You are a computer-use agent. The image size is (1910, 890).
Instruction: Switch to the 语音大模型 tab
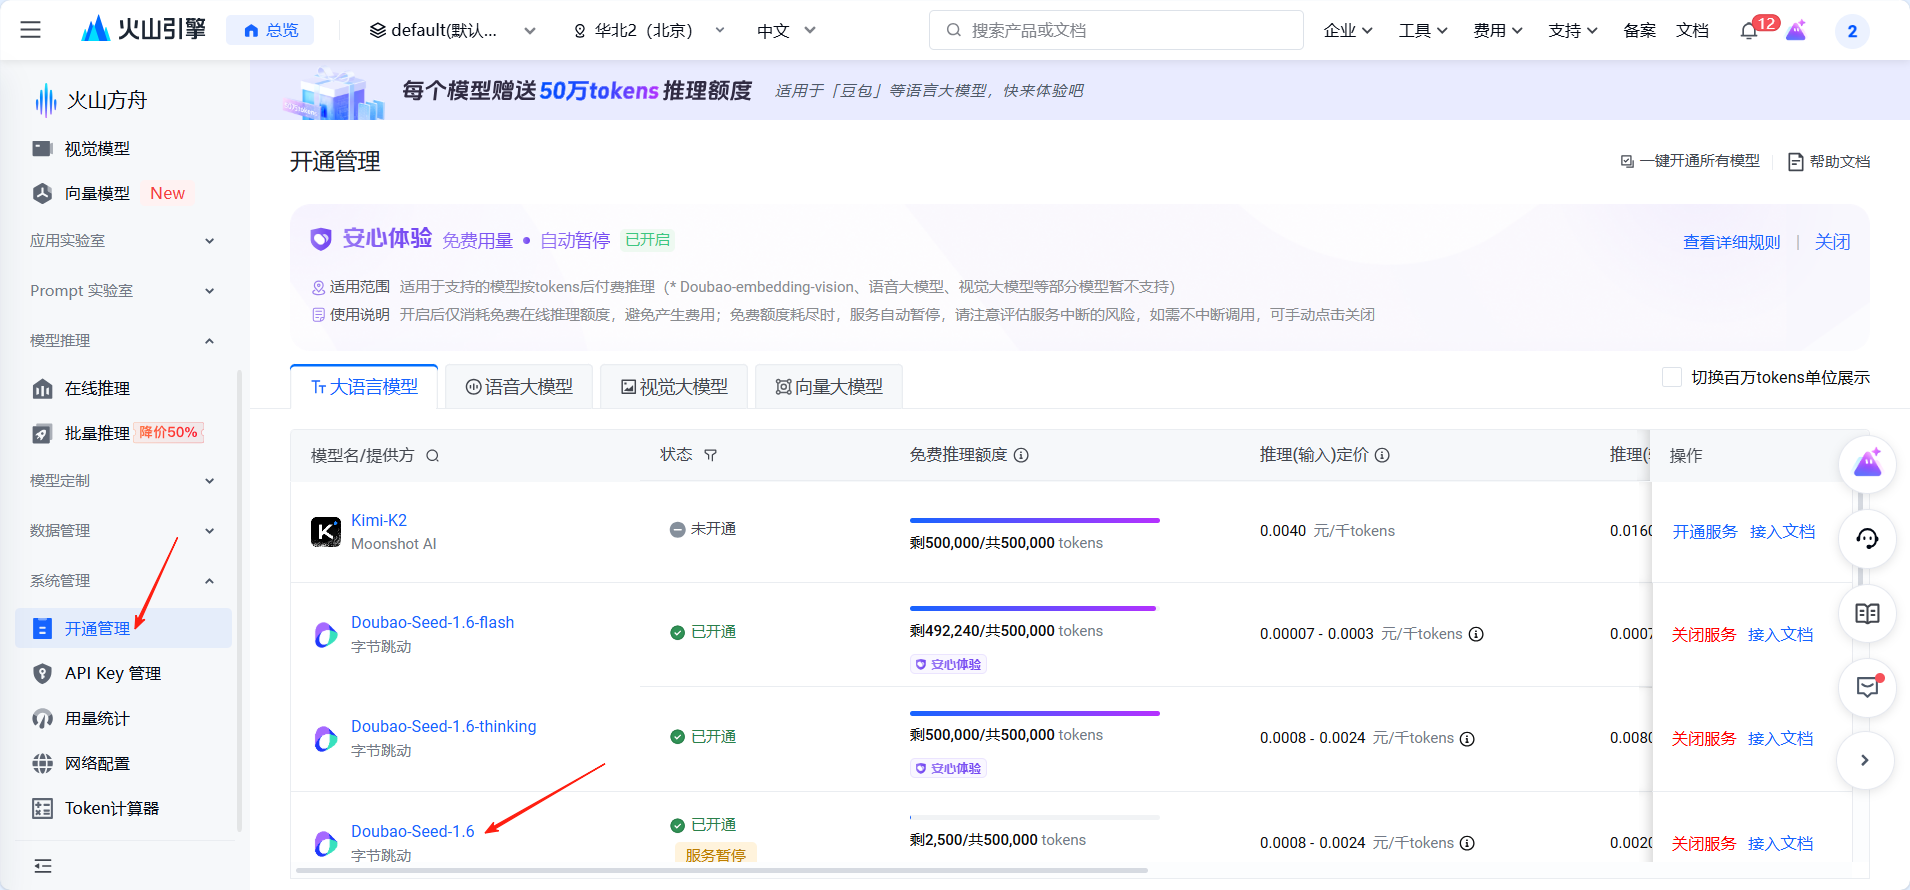click(519, 387)
